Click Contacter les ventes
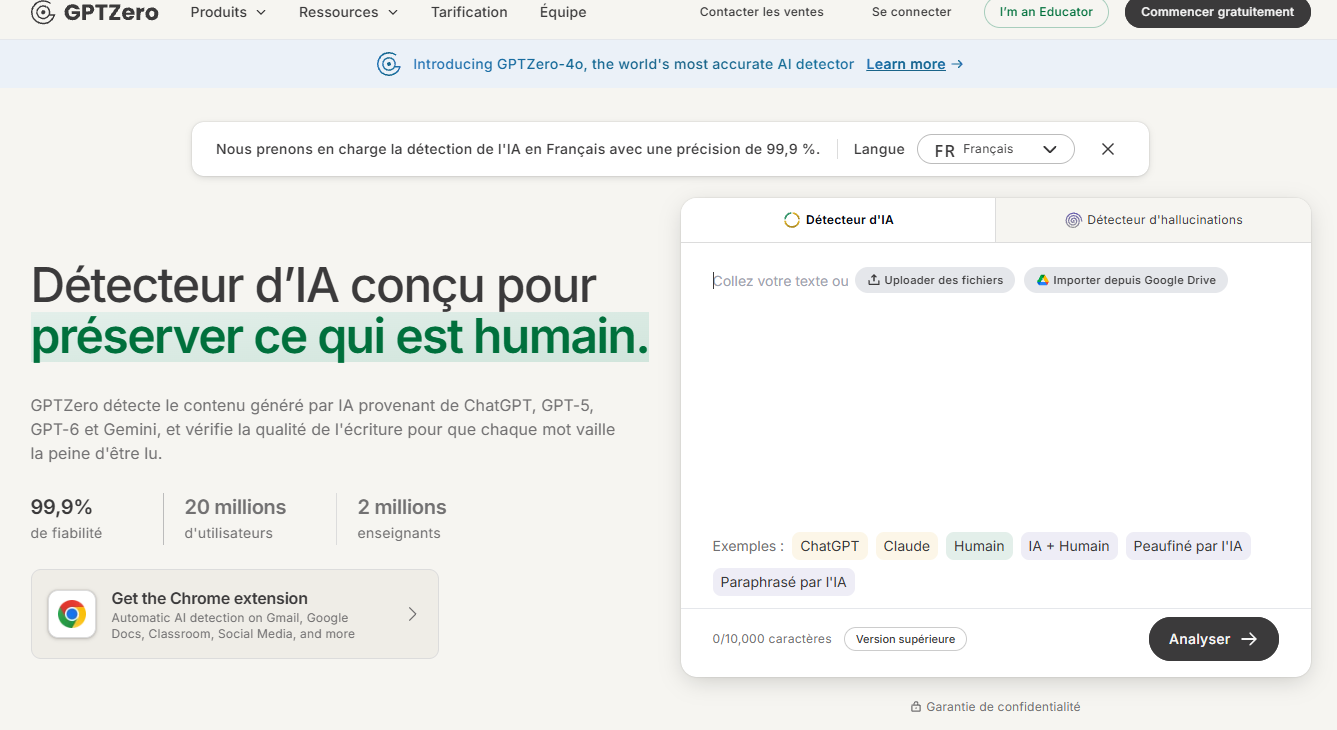The width and height of the screenshot is (1337, 730). (x=762, y=12)
